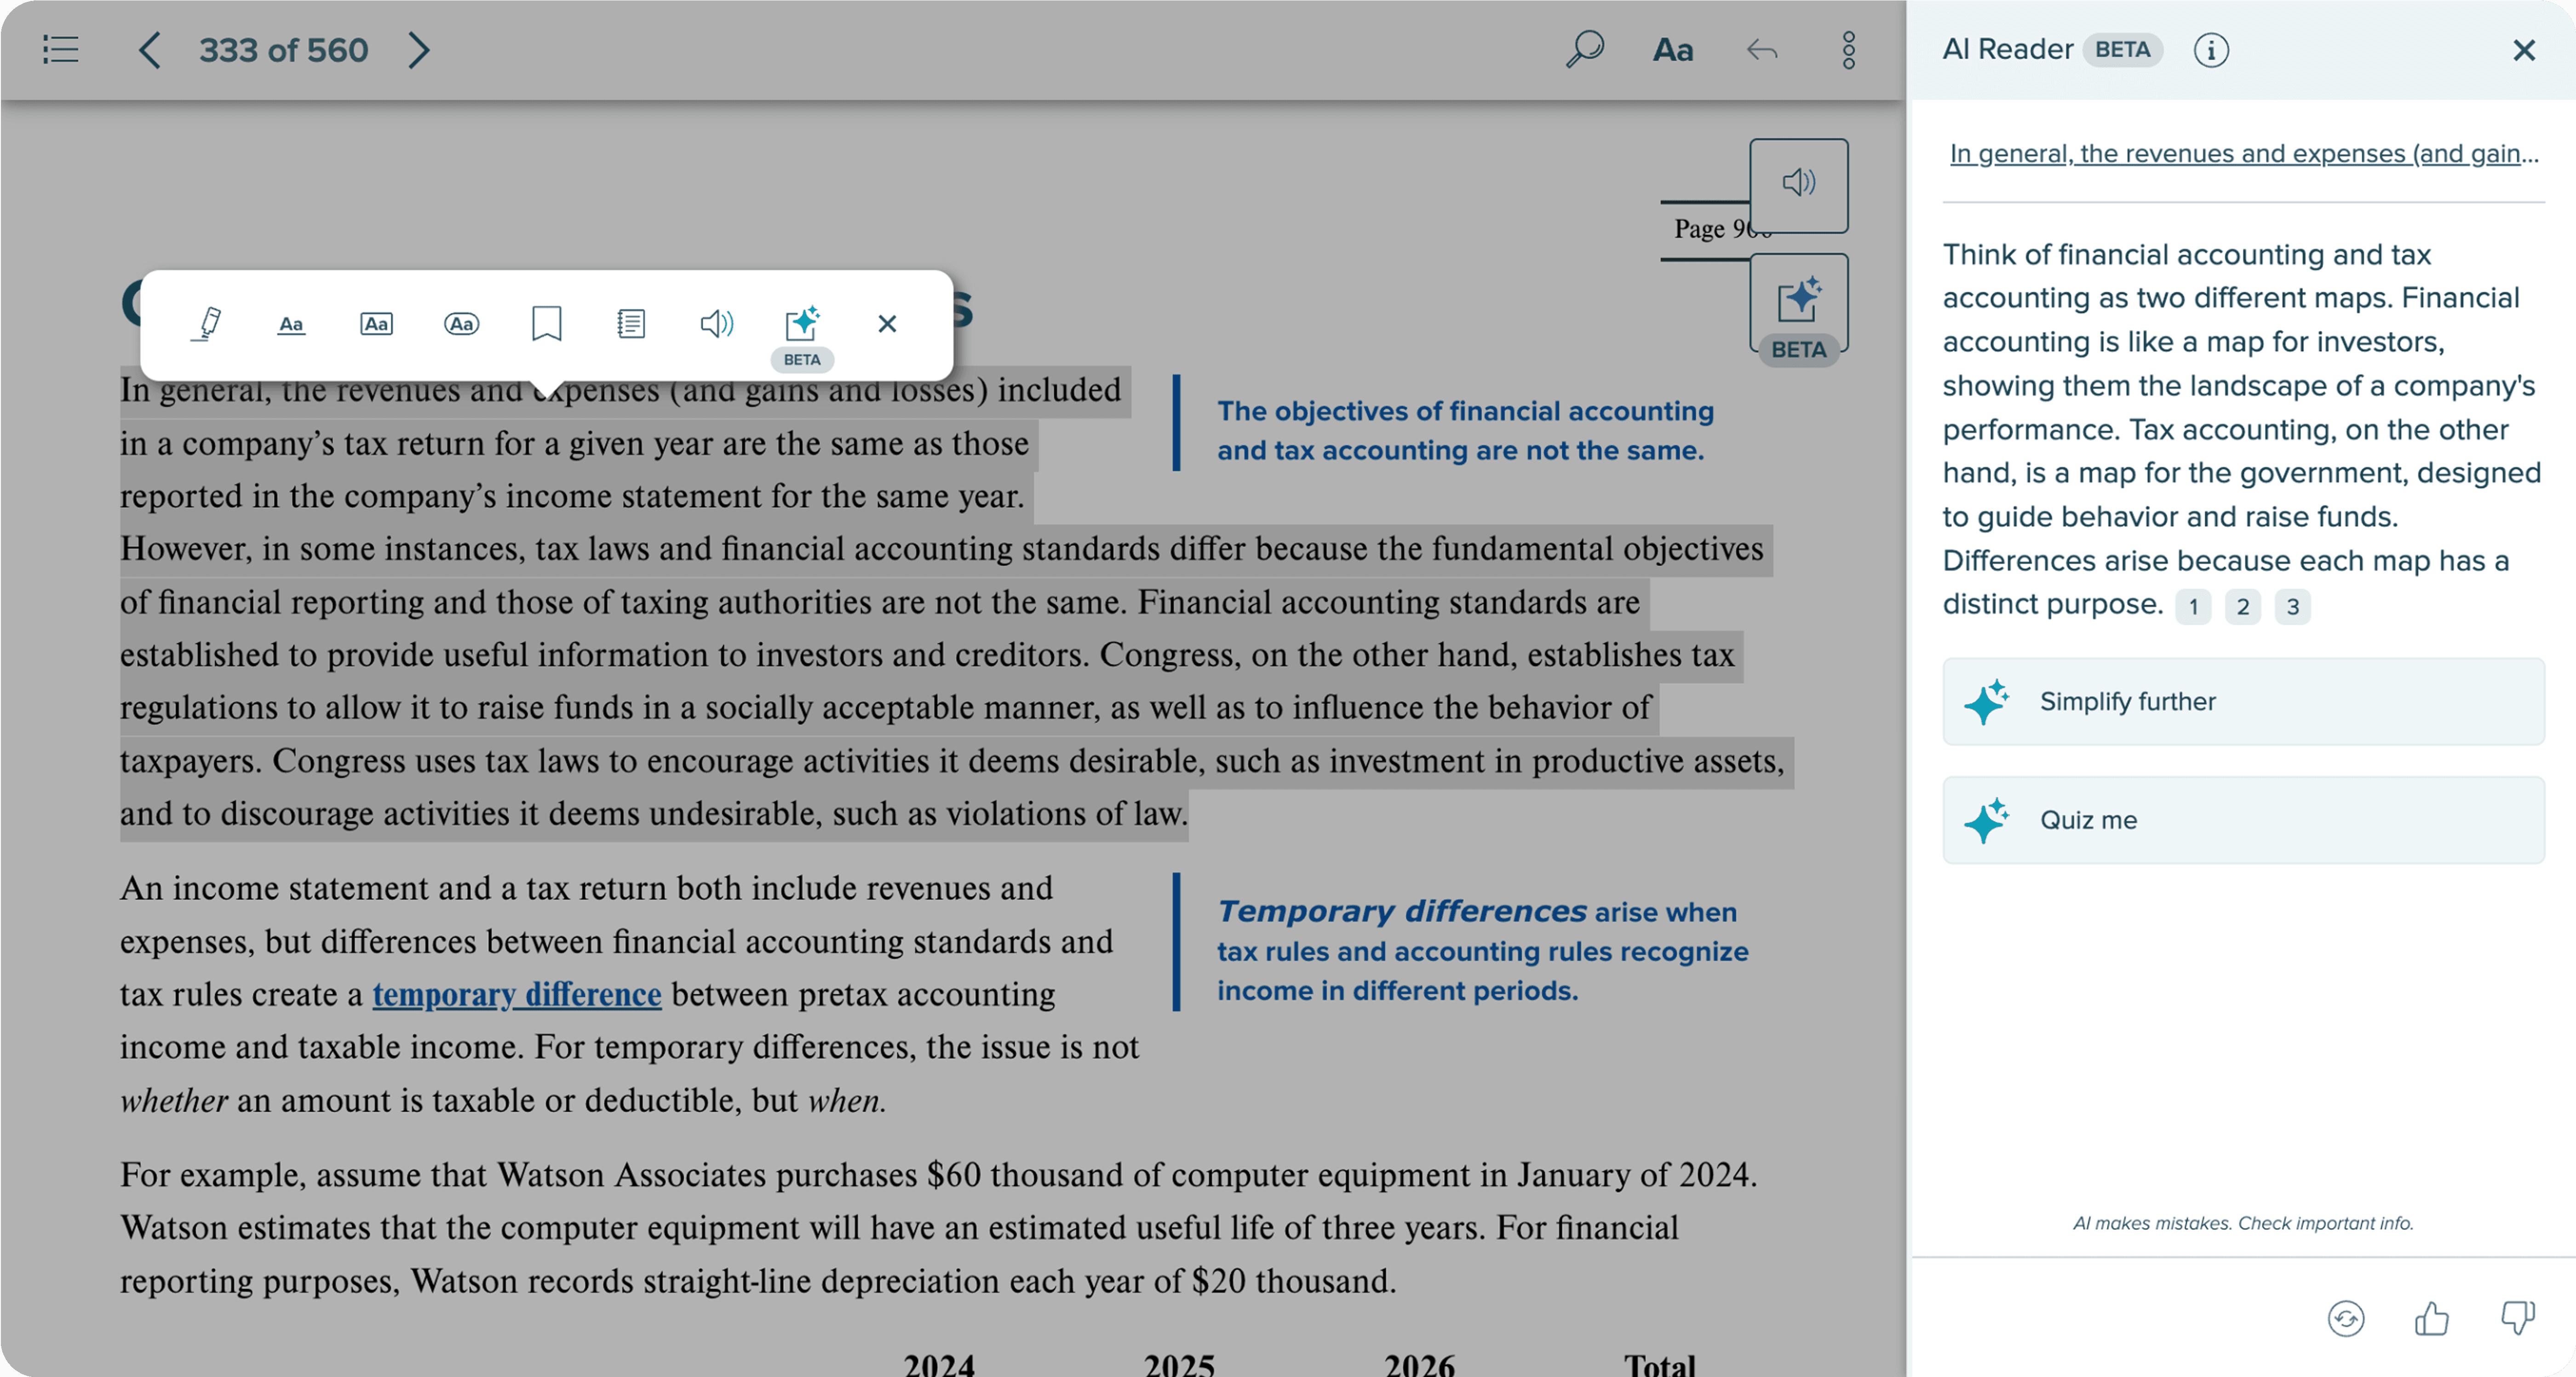
Task: Give thumbs up to AI response
Action: (x=2431, y=1318)
